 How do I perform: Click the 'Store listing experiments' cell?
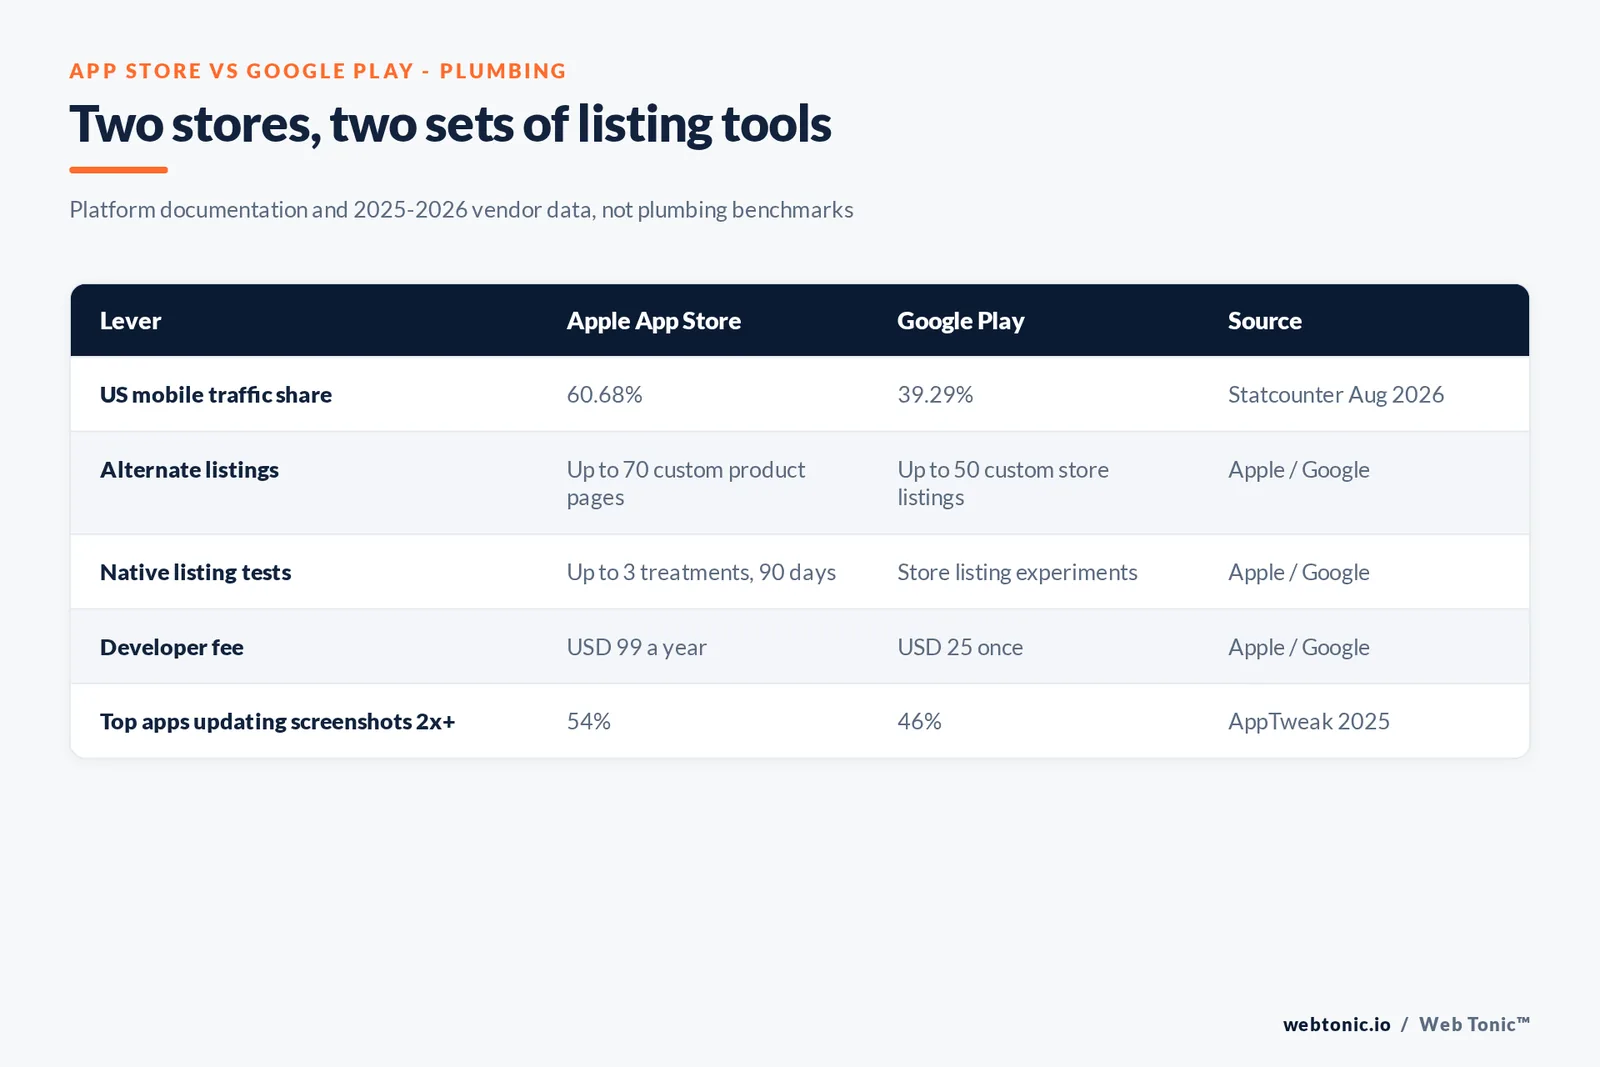click(1017, 573)
